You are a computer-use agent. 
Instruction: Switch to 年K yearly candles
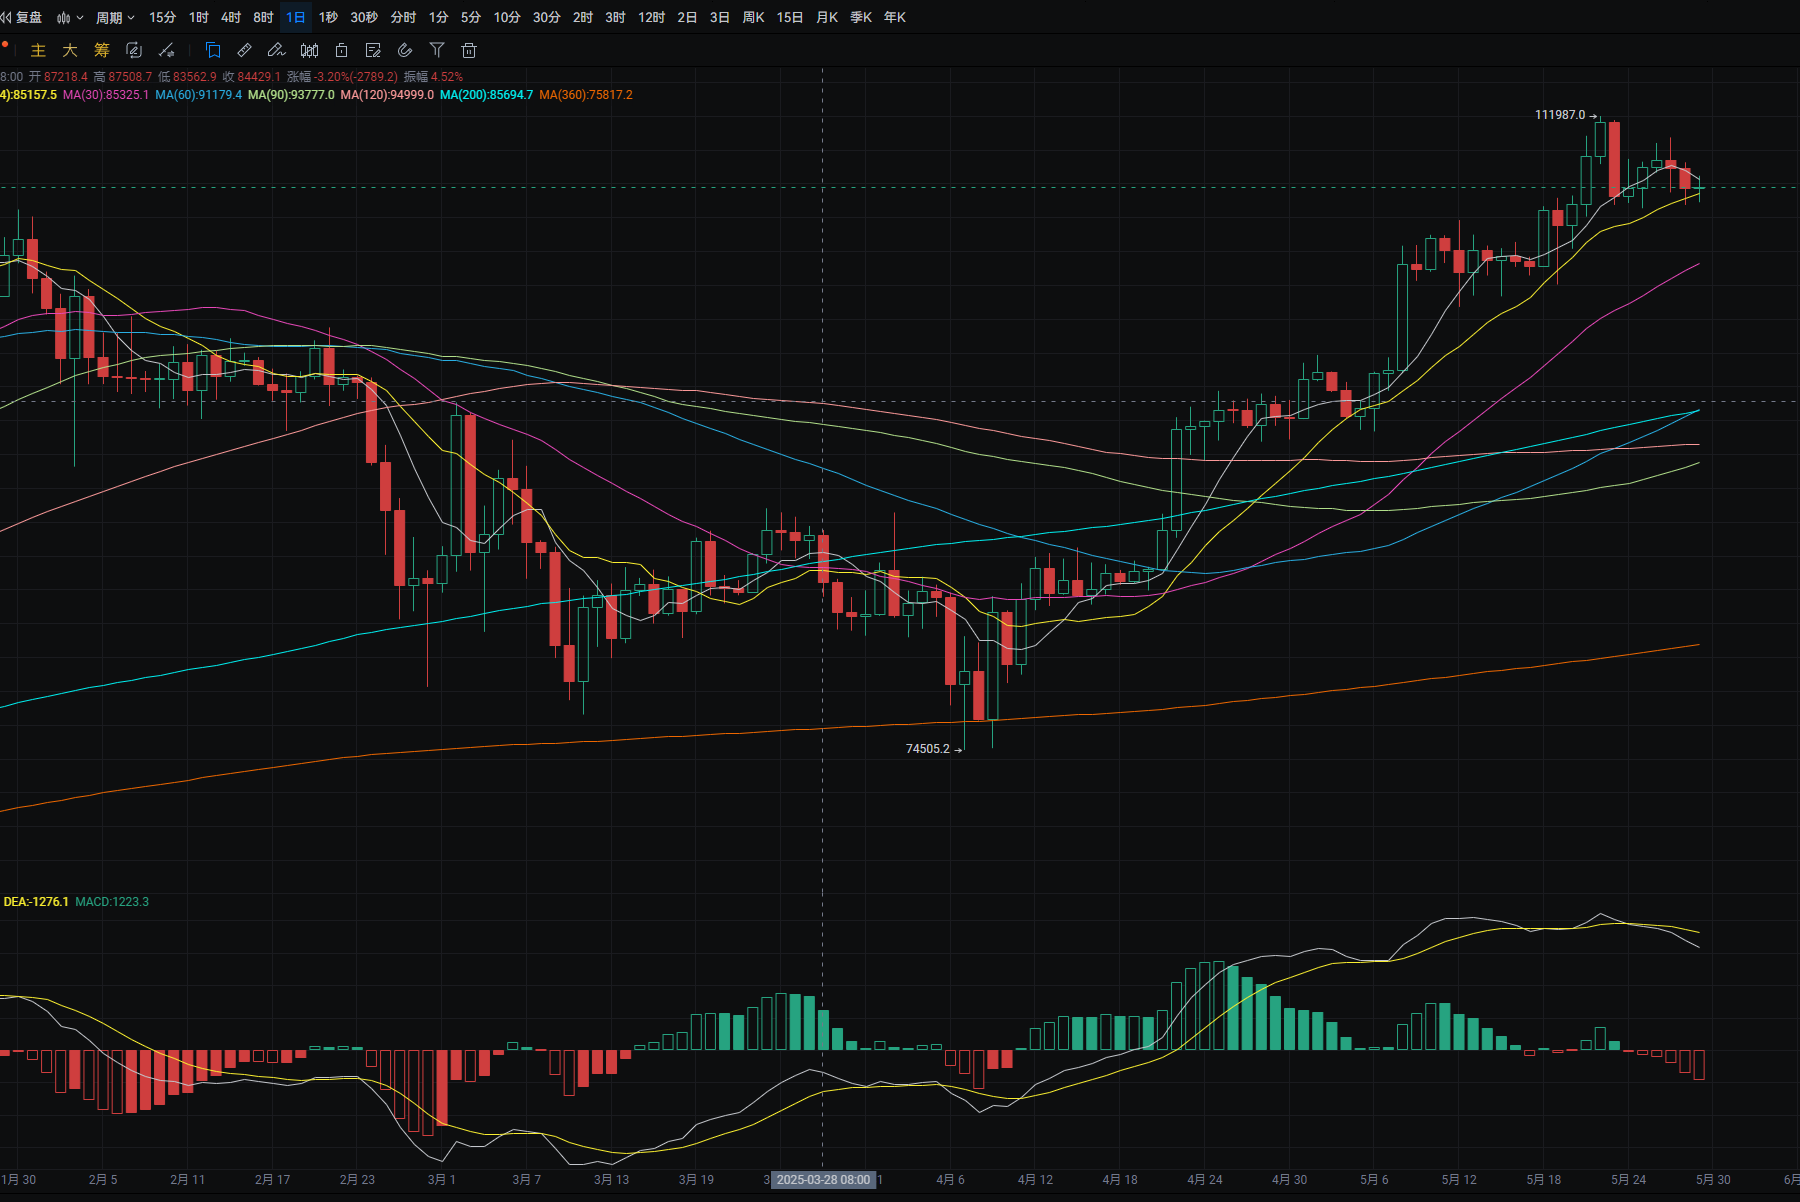895,17
